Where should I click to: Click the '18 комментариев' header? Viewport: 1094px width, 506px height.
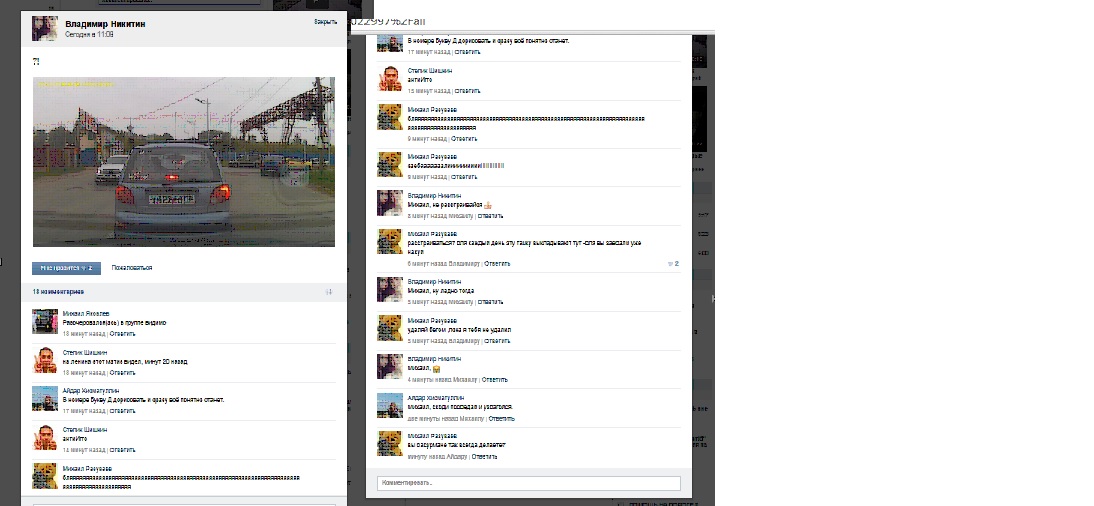58,292
